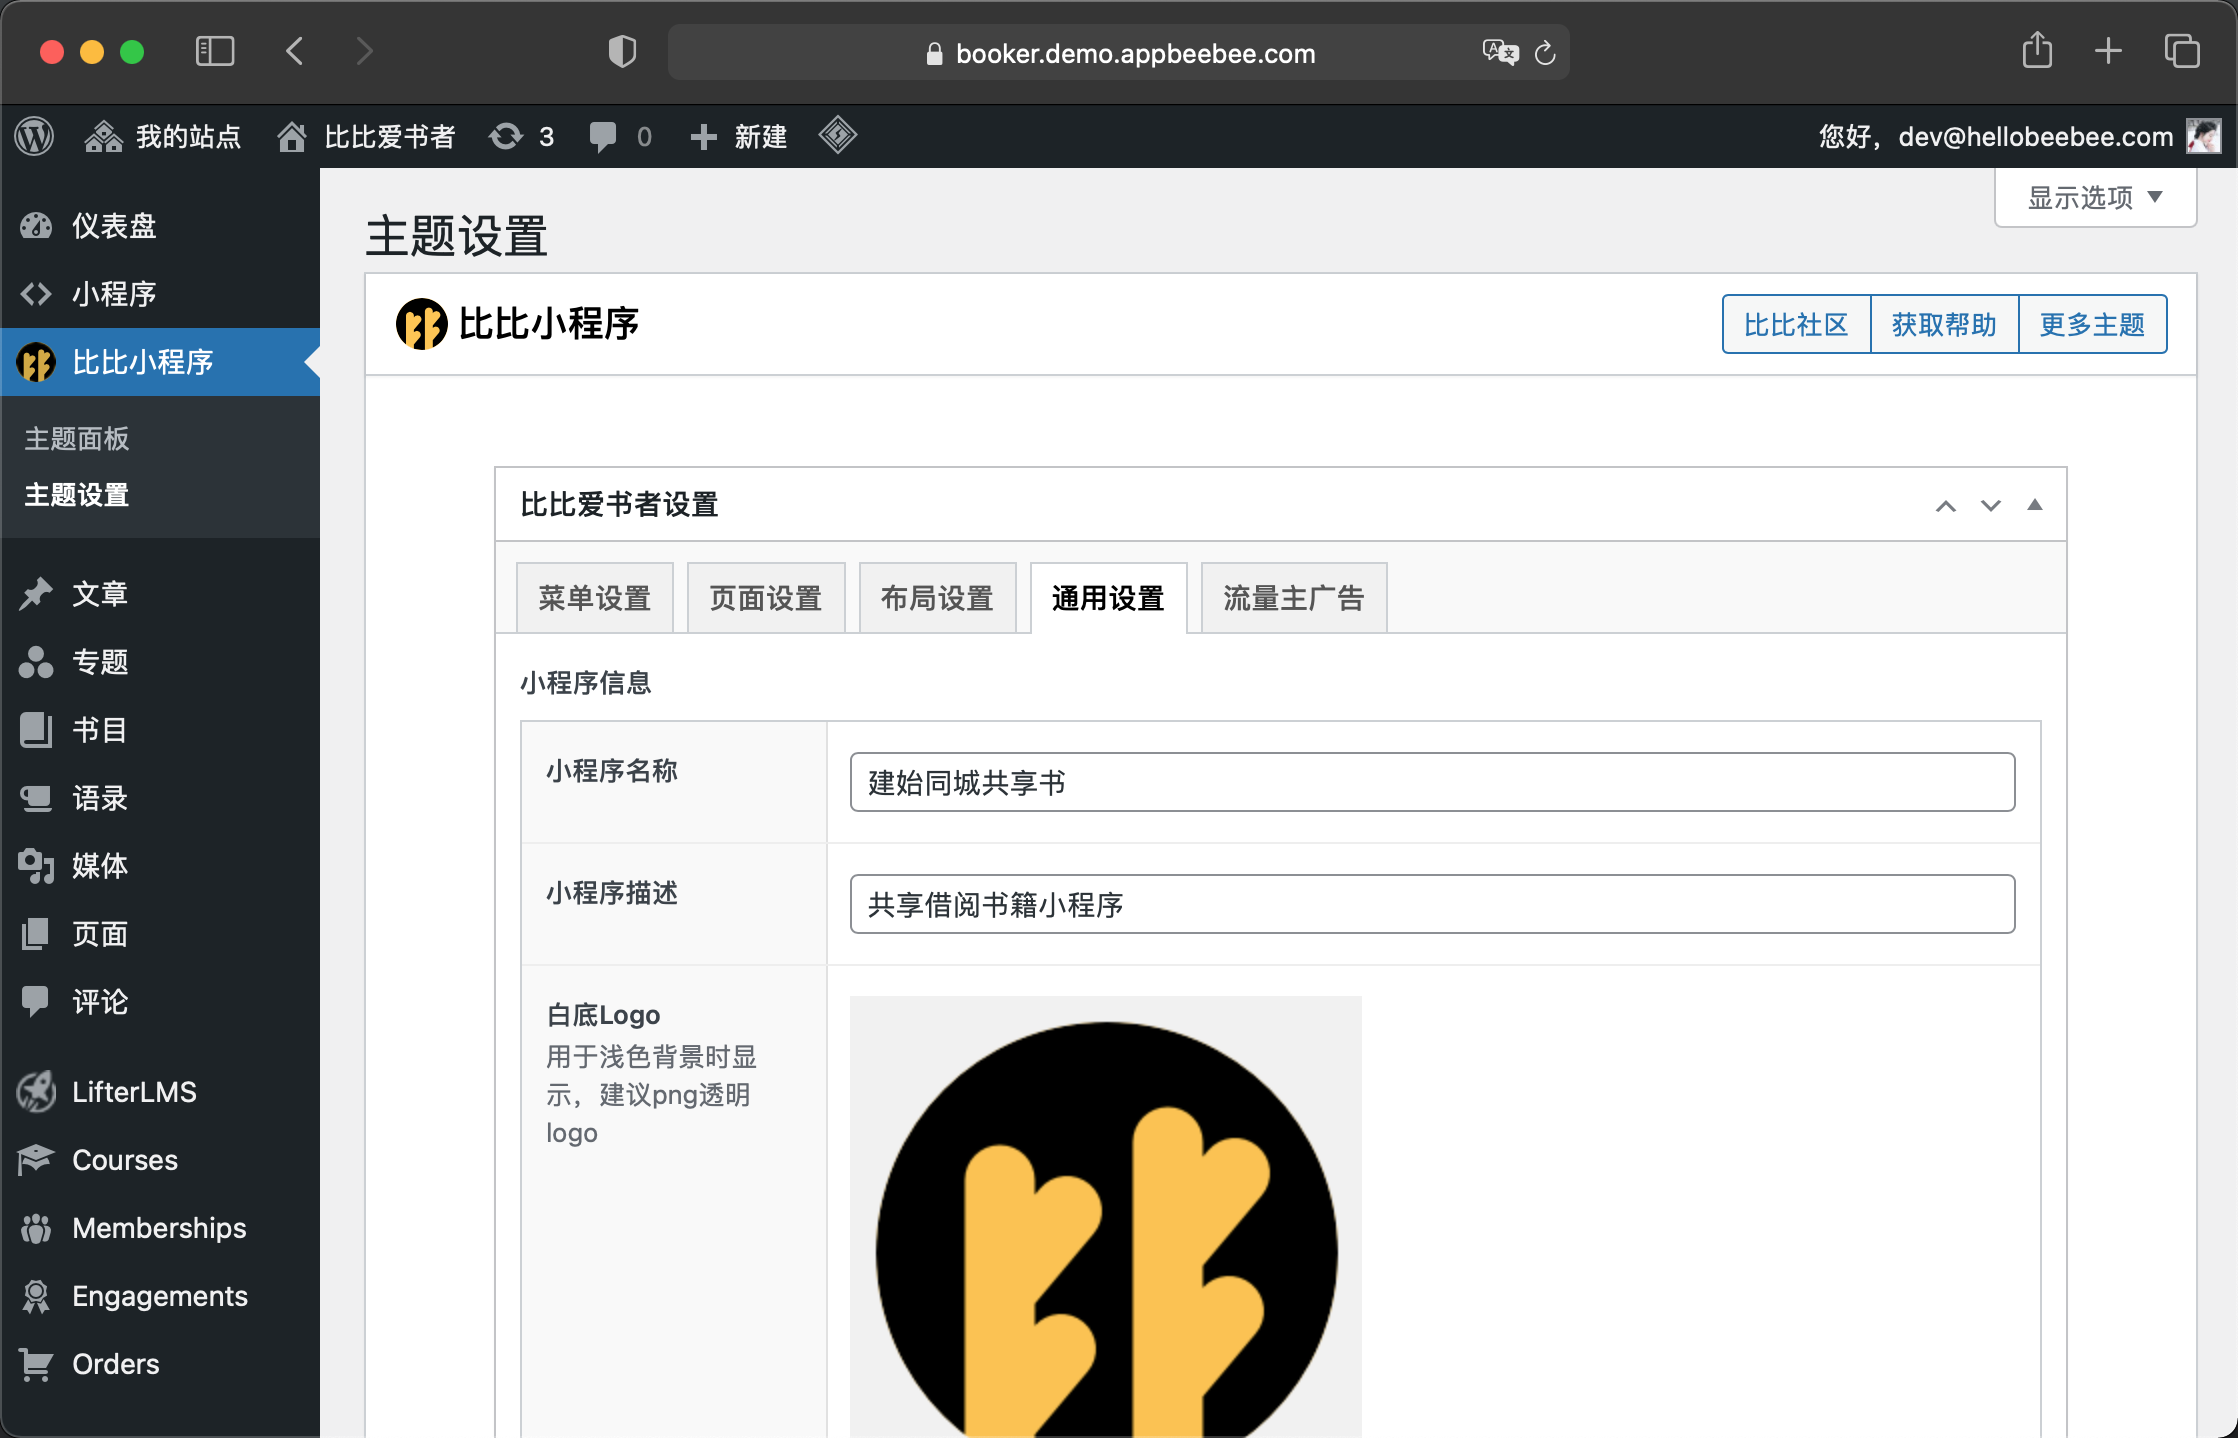Open the 仪表盘 dashboard menu
Screen dimensions: 2238x1438
pyautogui.click(x=113, y=226)
